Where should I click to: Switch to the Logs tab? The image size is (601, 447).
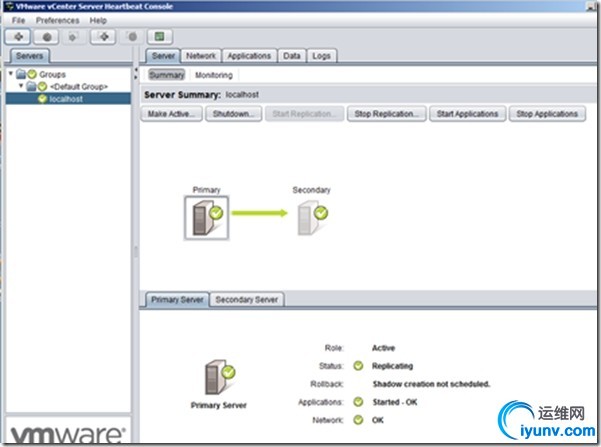[322, 56]
